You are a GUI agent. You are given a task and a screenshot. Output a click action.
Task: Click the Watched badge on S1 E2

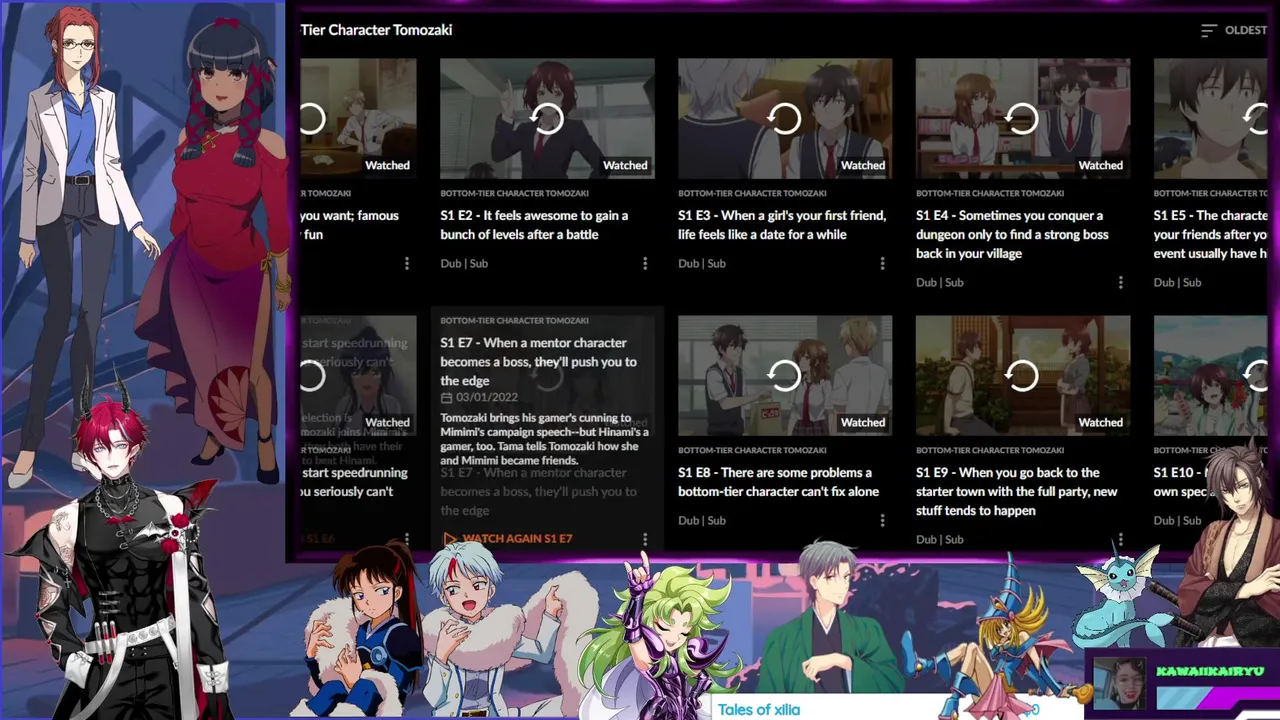pos(625,165)
